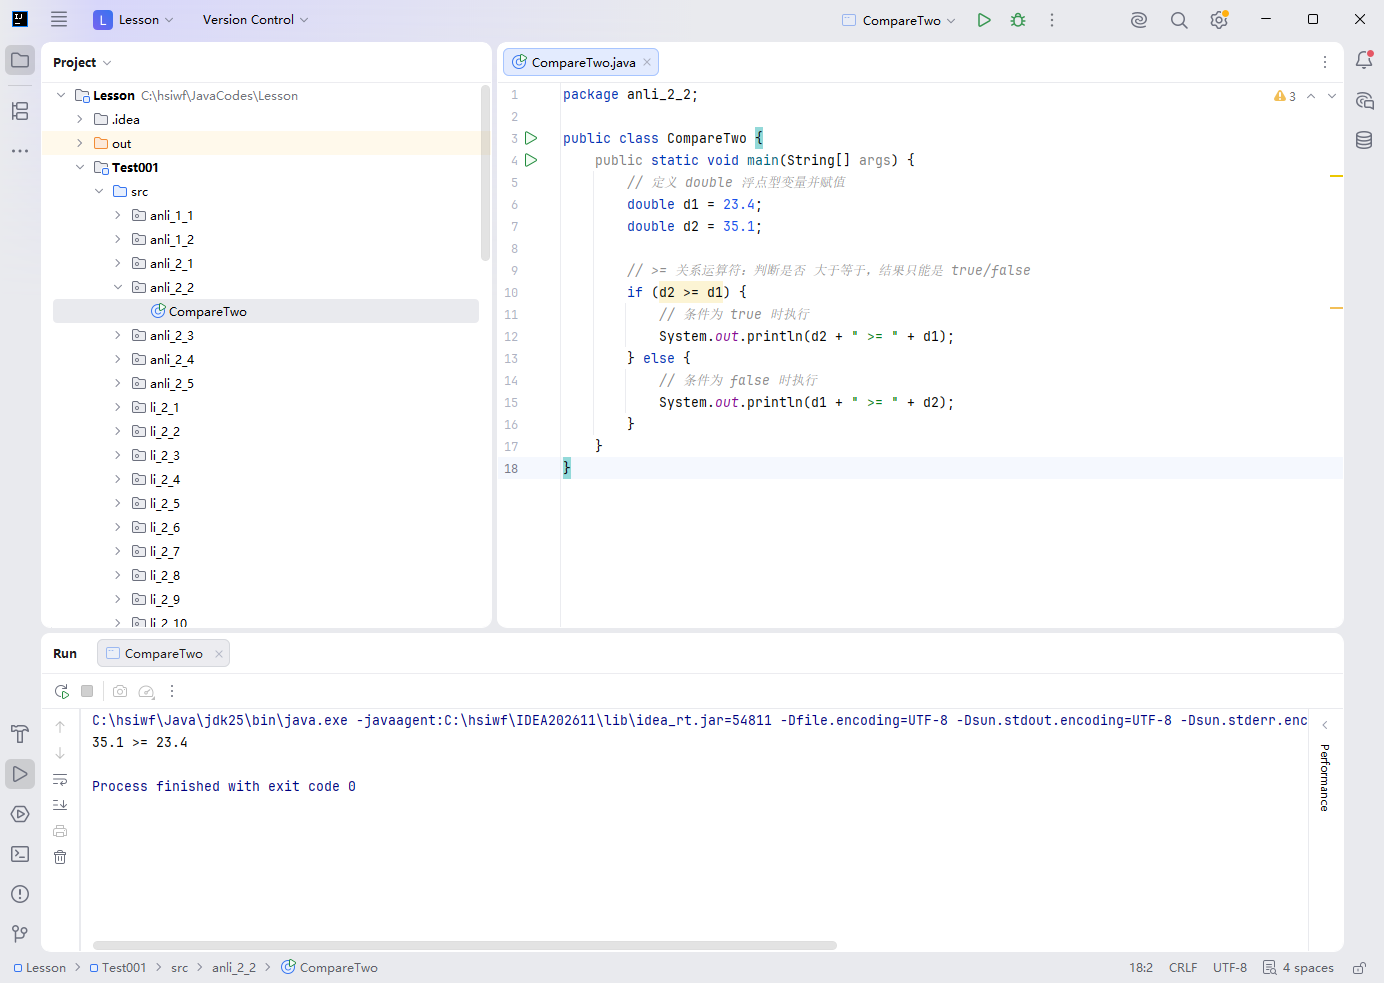The width and height of the screenshot is (1384, 983).
Task: Click Test001 breadcrumb in status bar
Action: point(118,967)
